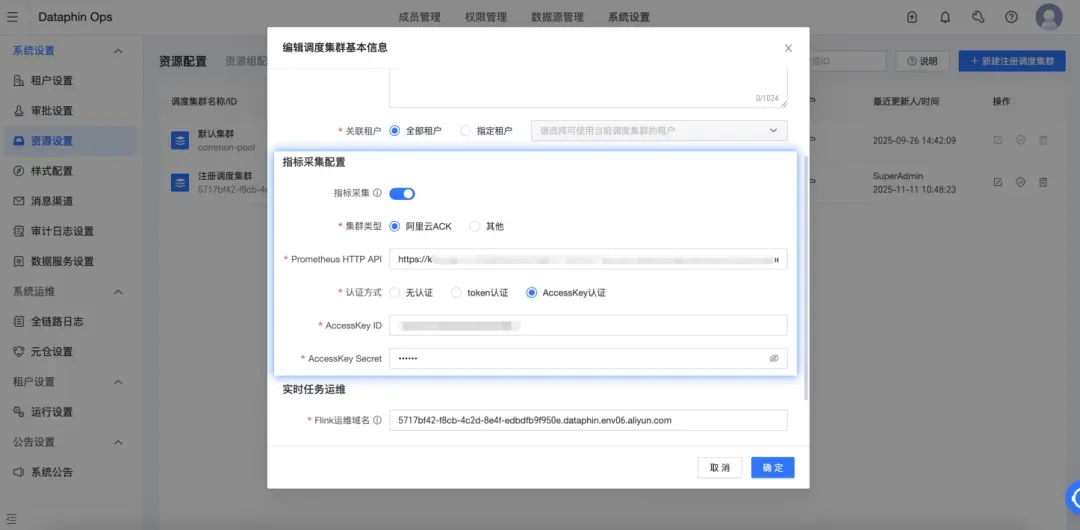Click the 资源配置 page heading
1080x530 pixels.
tap(183, 61)
